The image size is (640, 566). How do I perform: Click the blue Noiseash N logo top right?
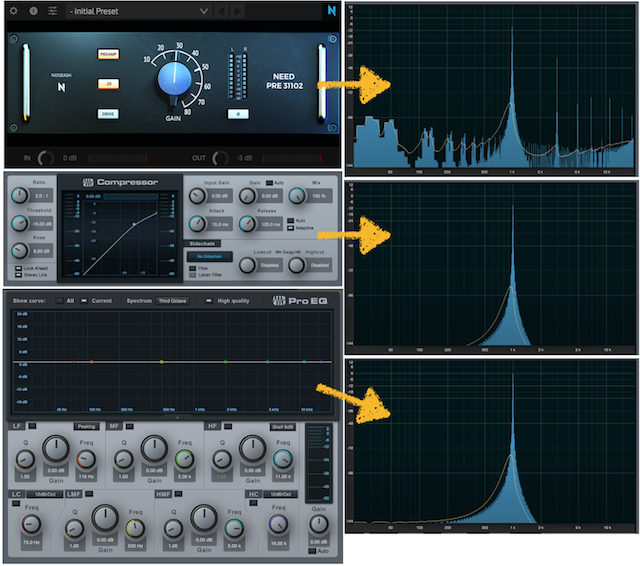pos(332,11)
